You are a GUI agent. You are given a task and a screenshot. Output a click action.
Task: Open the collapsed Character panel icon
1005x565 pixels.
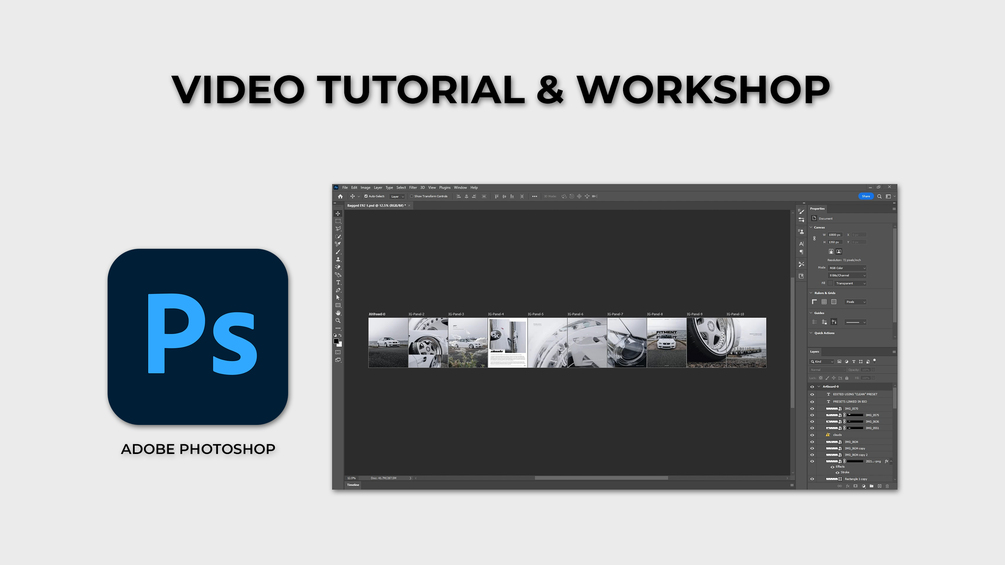click(801, 243)
